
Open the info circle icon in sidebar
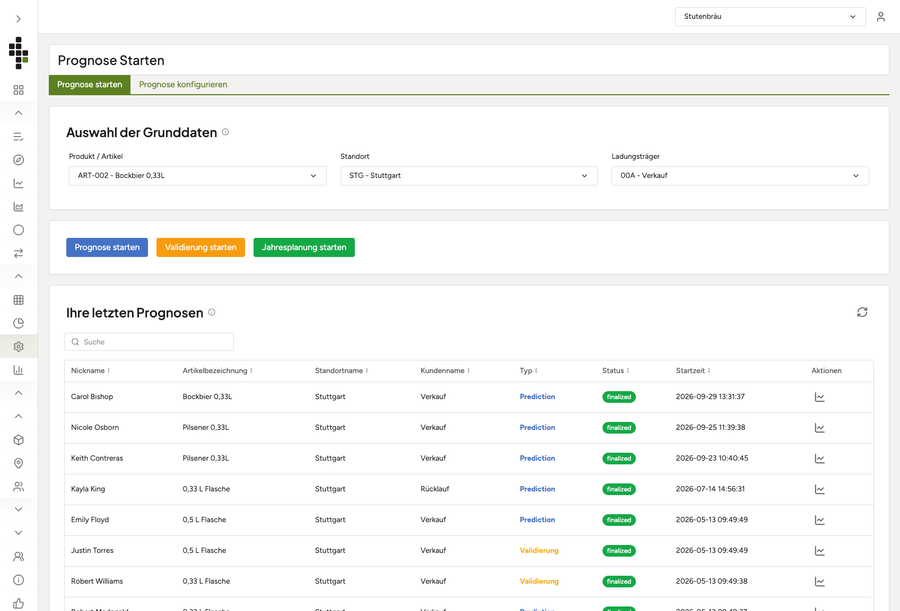18,580
